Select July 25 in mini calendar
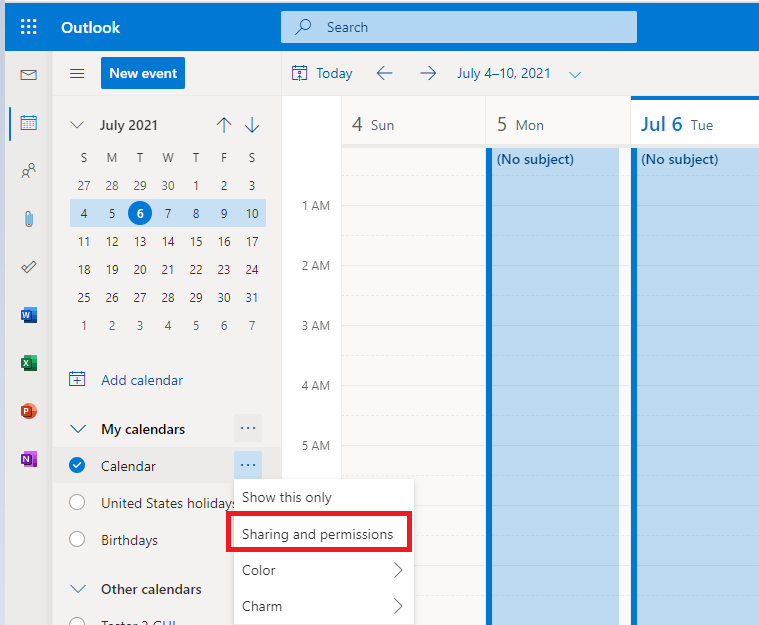 point(84,297)
